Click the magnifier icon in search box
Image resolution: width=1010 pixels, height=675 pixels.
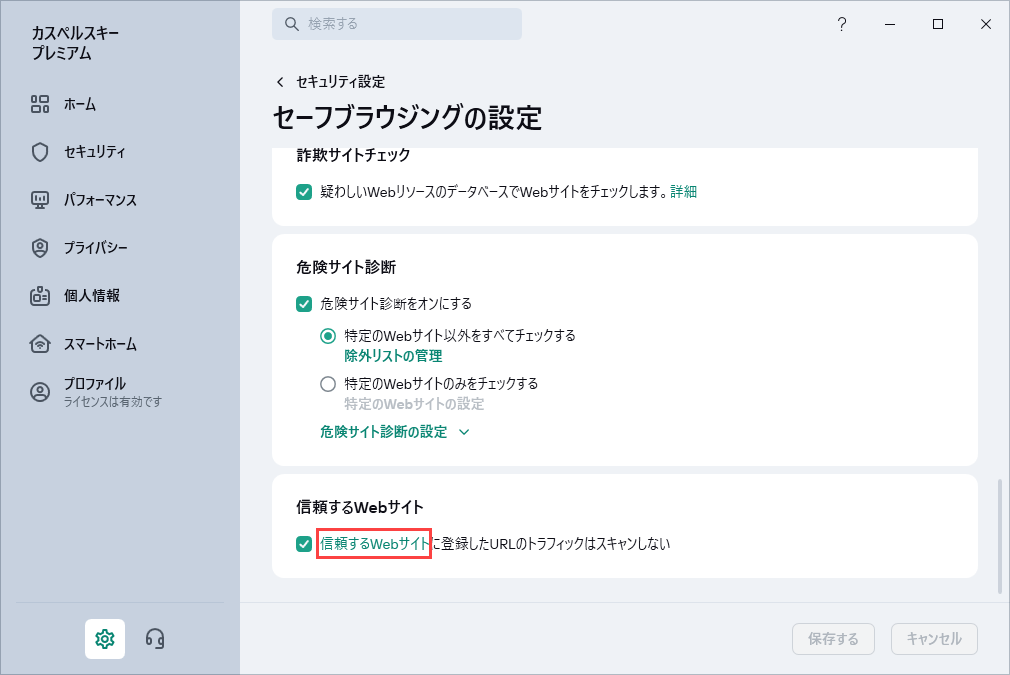pos(292,24)
